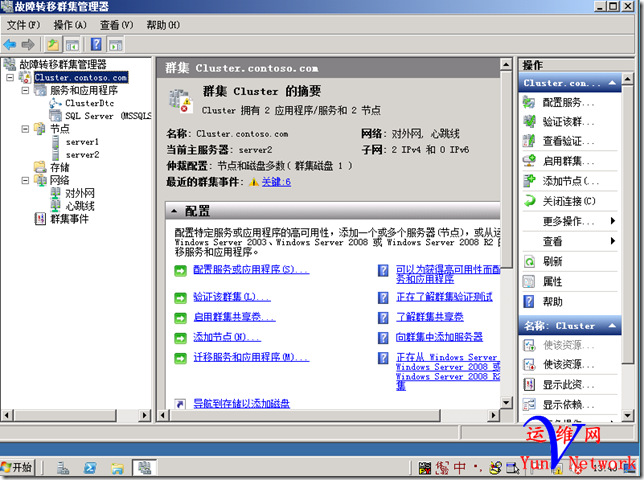Open the PowerShell taskbar icon

click(x=90, y=468)
